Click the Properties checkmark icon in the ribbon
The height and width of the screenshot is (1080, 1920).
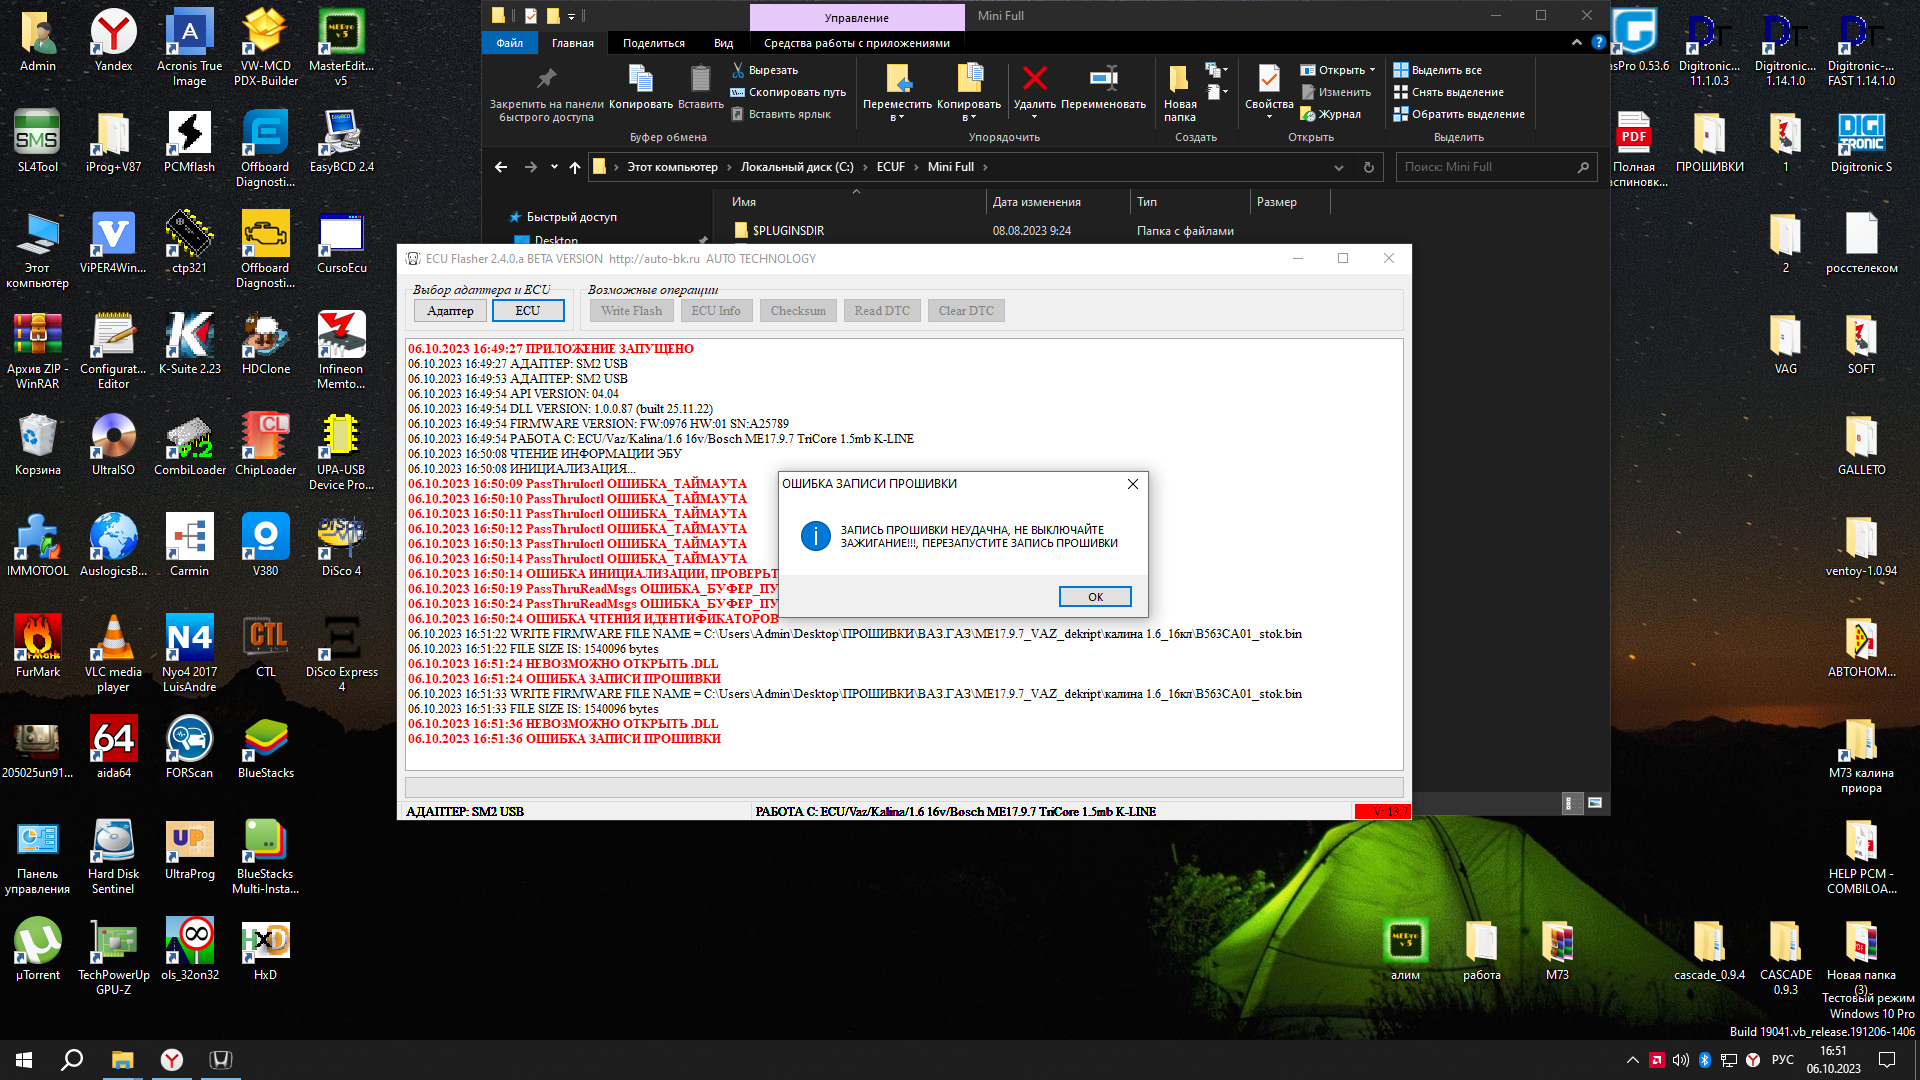[x=1269, y=79]
